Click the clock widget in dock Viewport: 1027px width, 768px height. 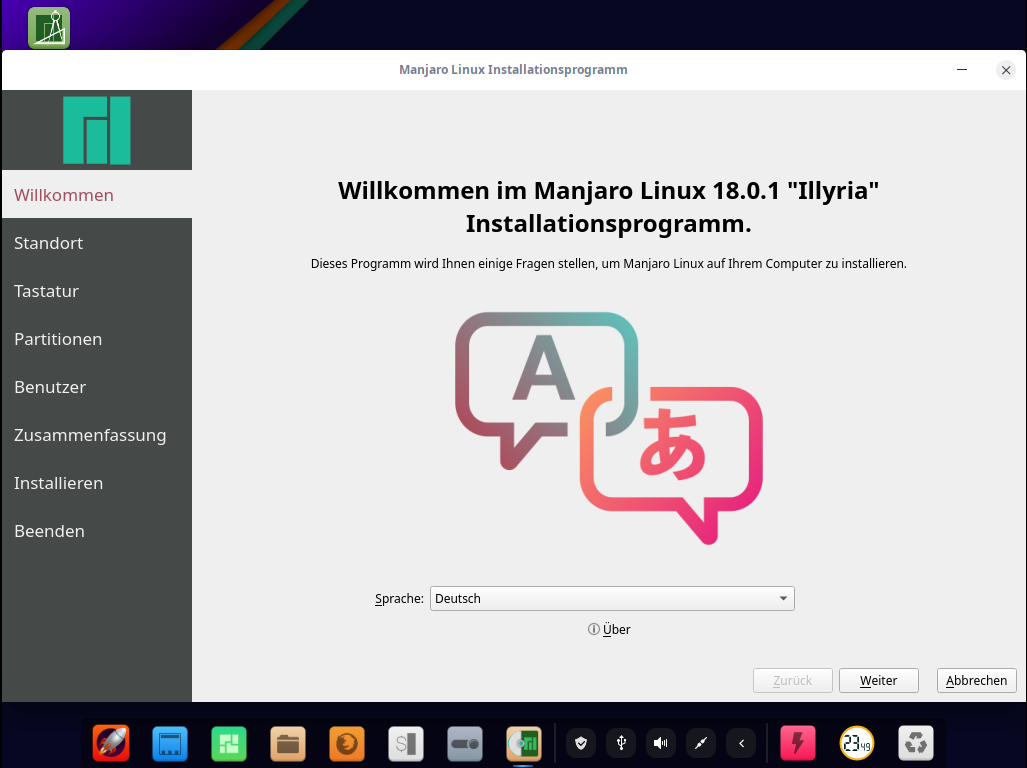click(x=857, y=743)
